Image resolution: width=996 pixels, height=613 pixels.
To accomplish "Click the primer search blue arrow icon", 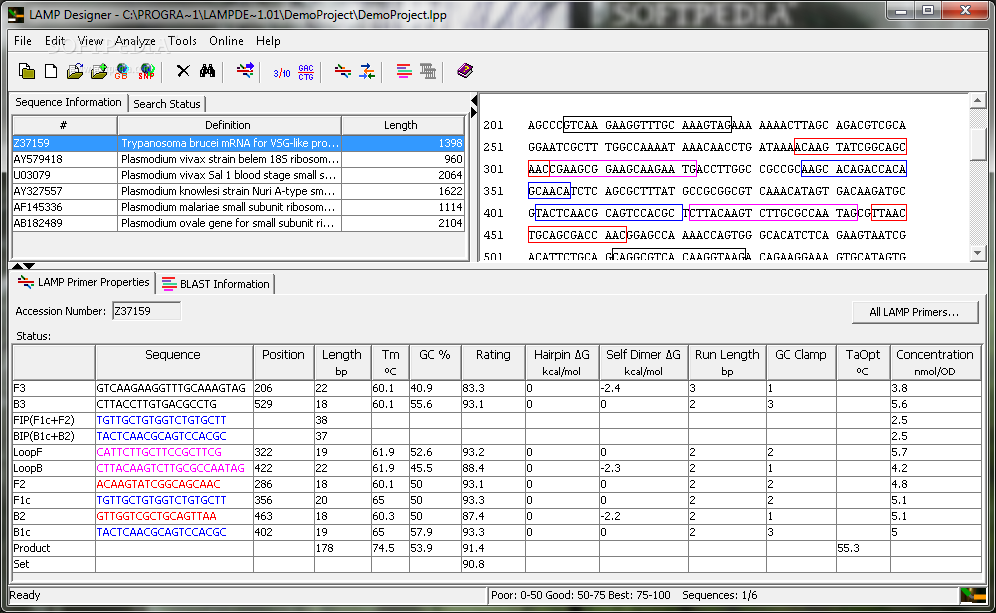I will click(245, 71).
